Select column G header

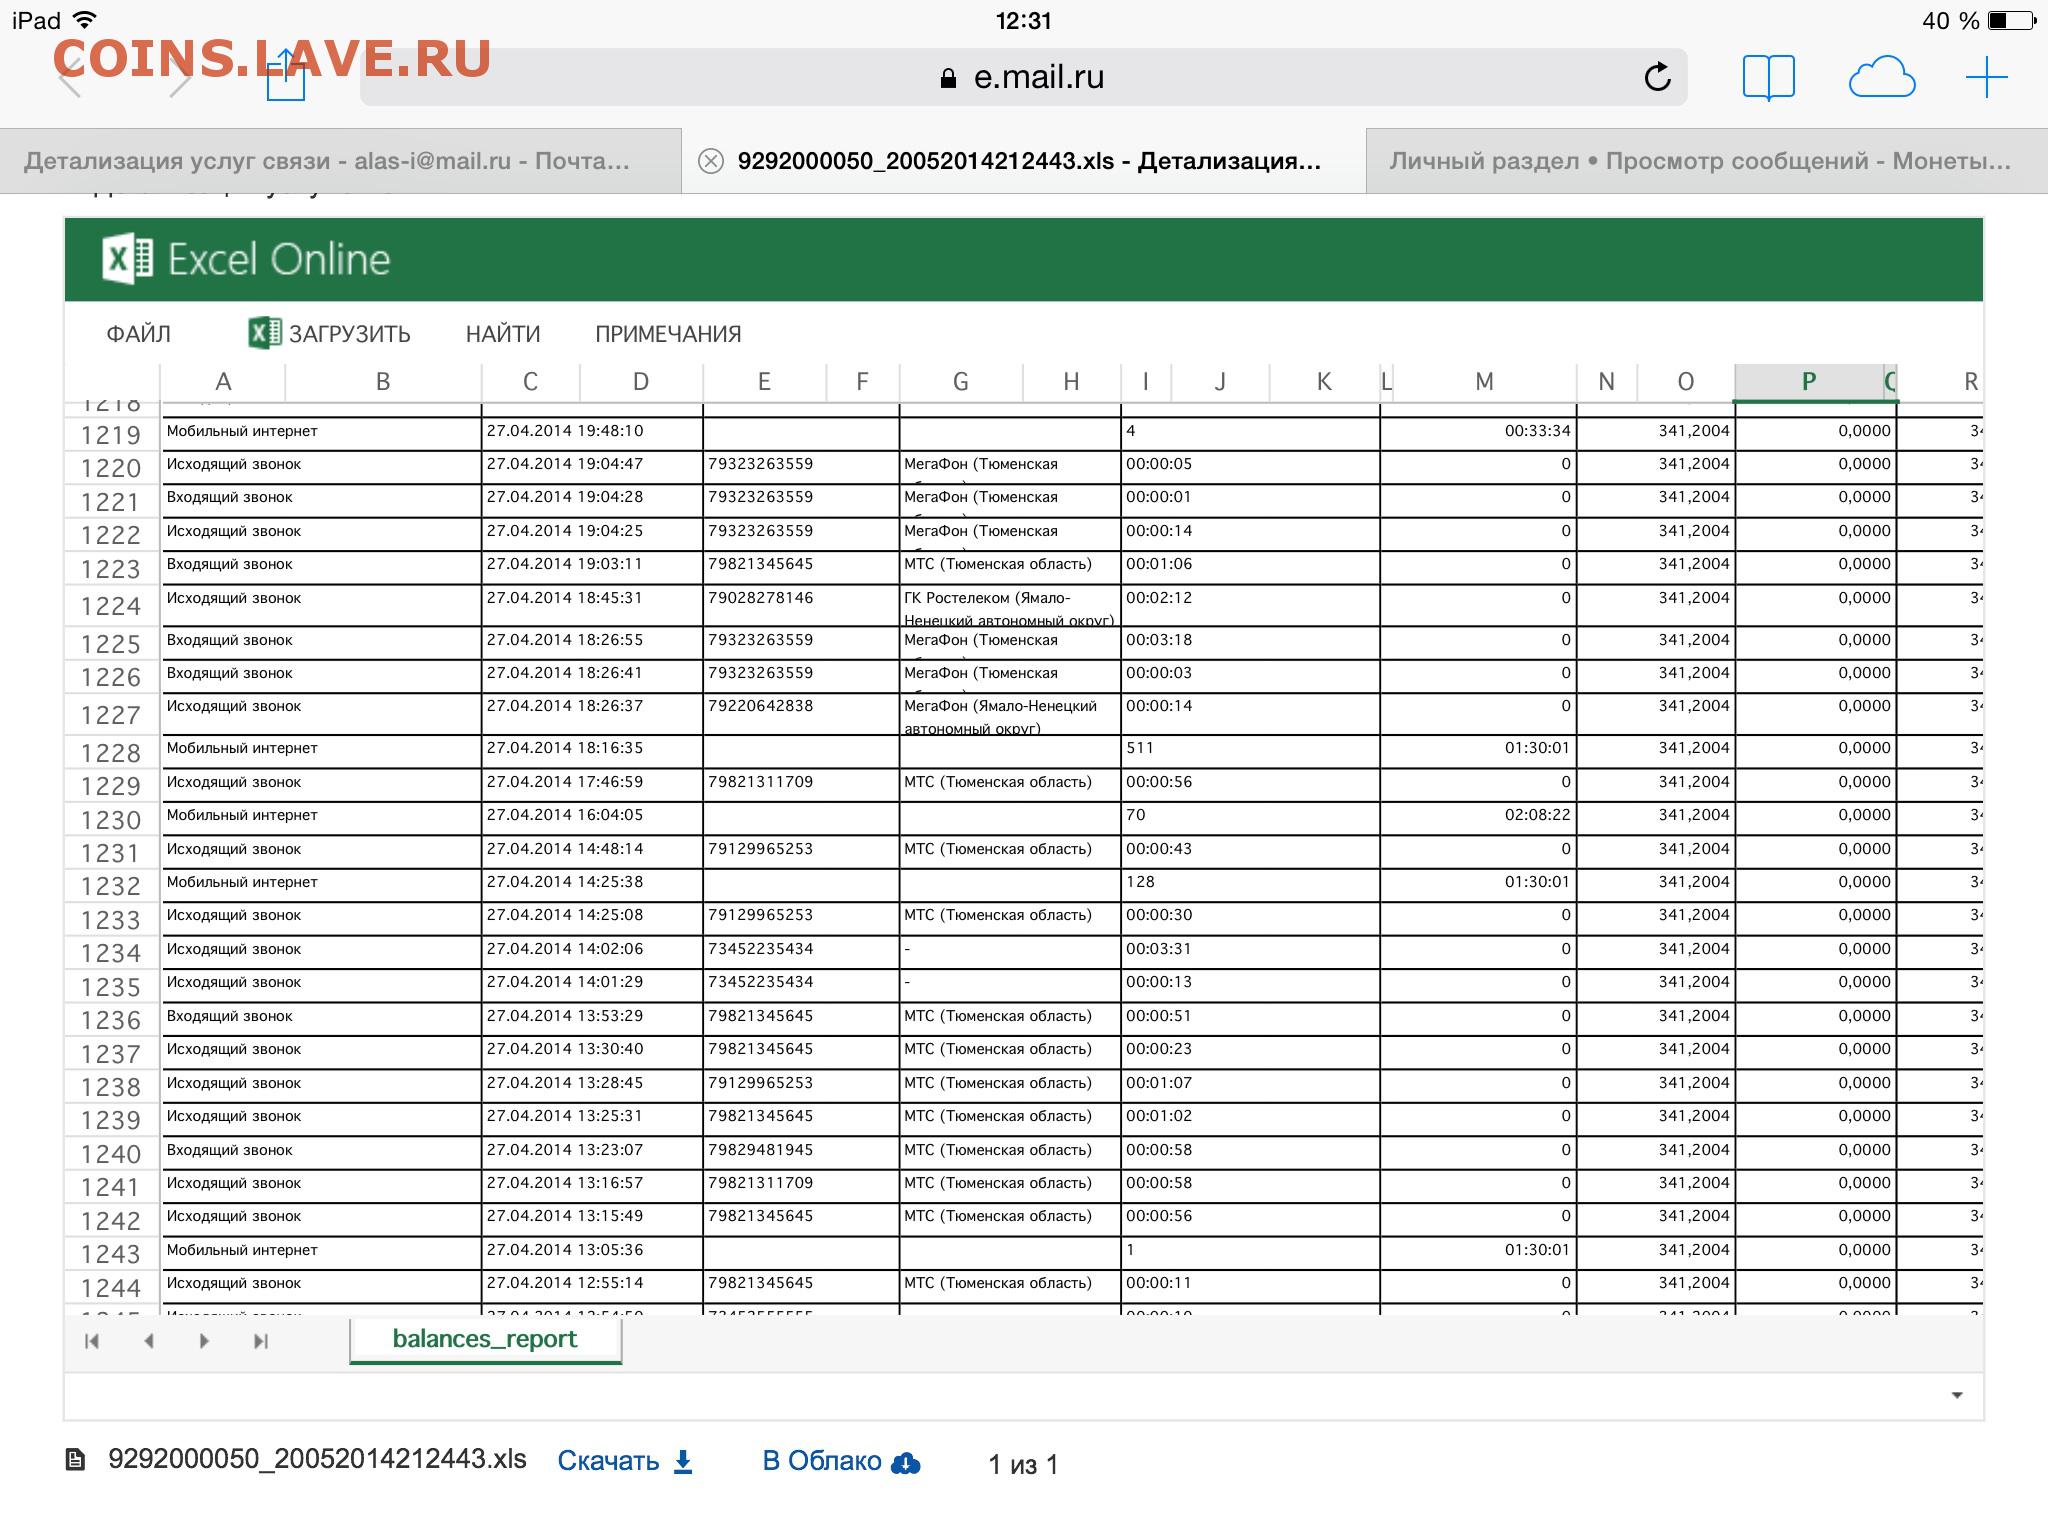960,382
